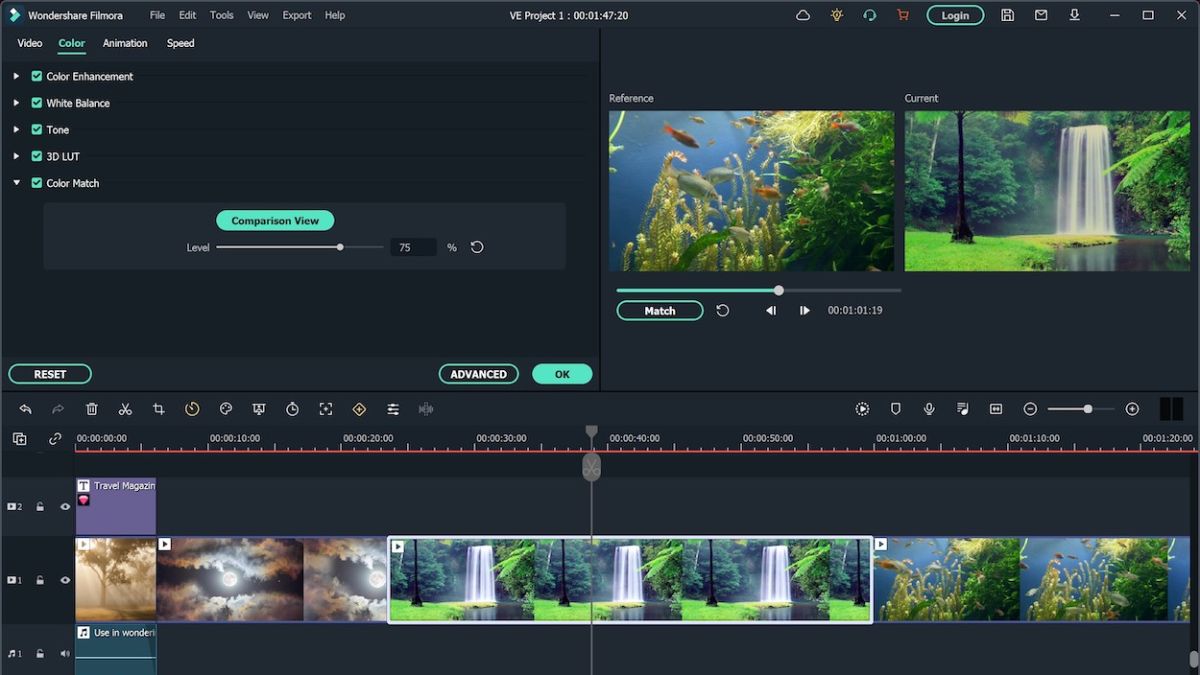Open the Speed tool (yellow circular icon)
Screen dimensions: 1200x675
pos(192,409)
